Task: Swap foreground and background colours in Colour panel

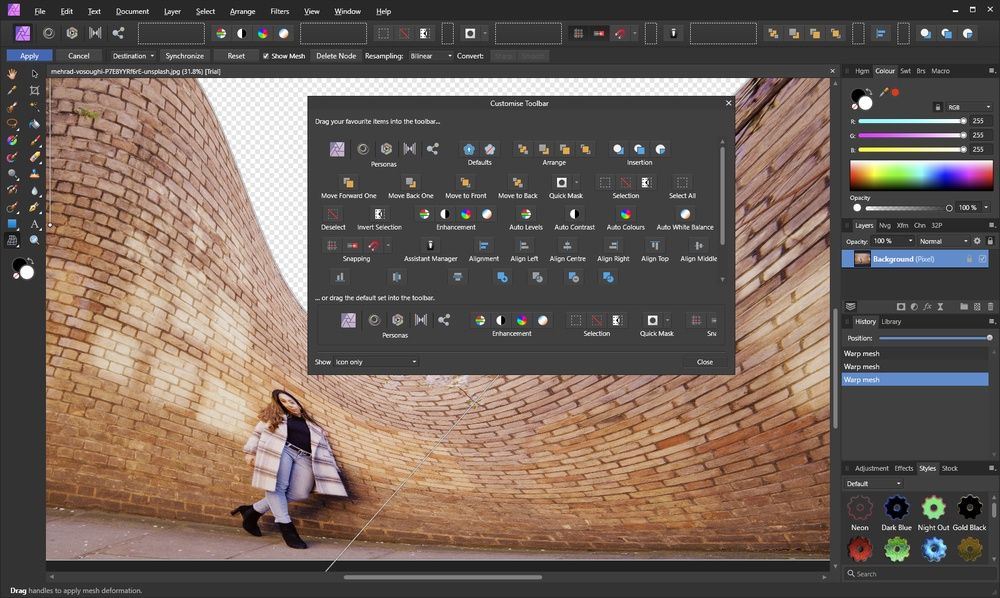Action: click(x=870, y=92)
